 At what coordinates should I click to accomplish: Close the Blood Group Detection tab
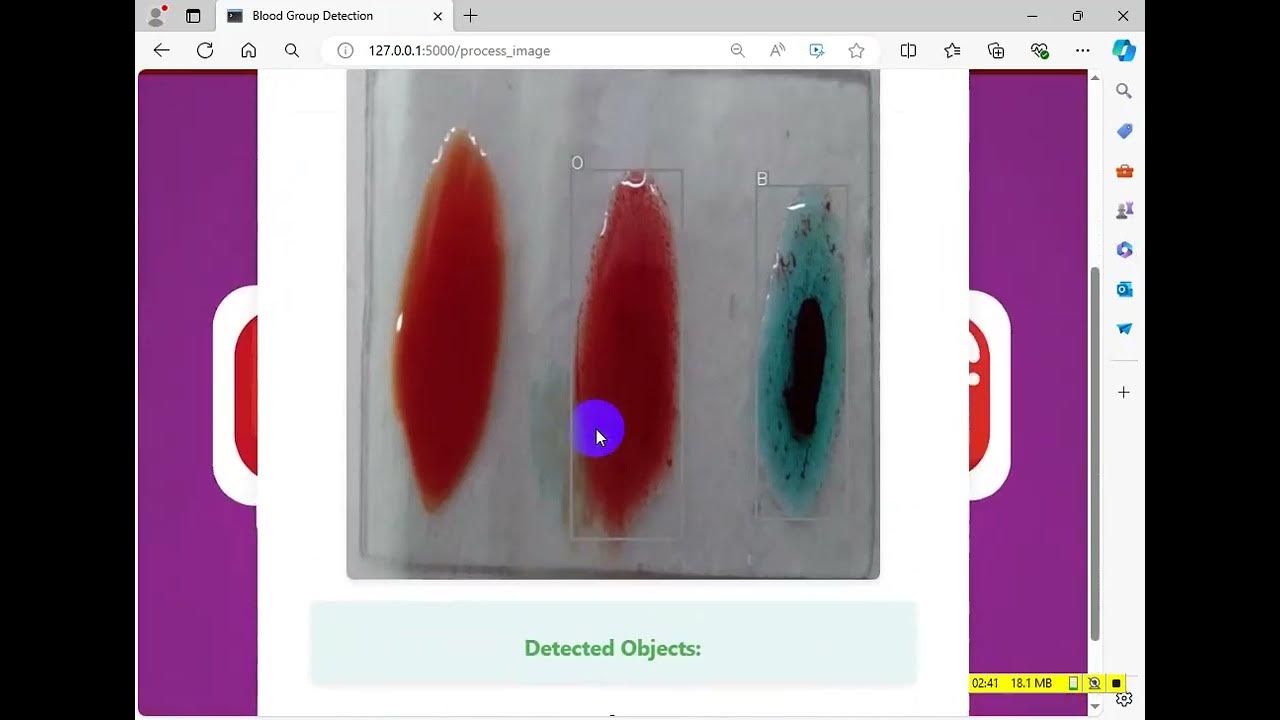click(x=437, y=16)
